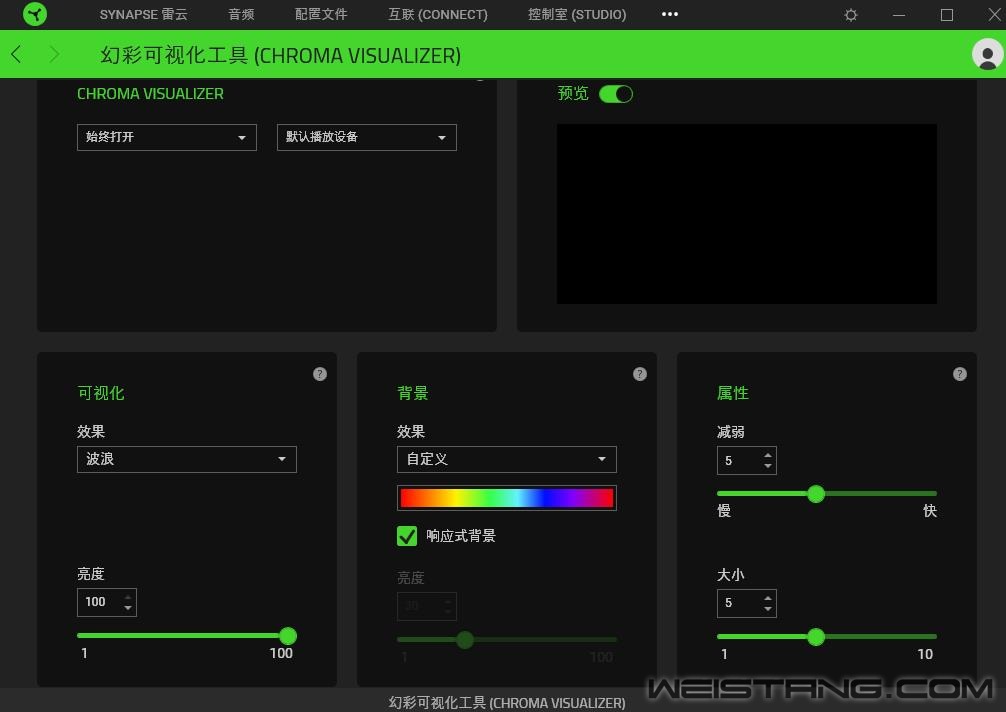1006x712 pixels.
Task: Increase the 大小 value
Action: point(768,598)
